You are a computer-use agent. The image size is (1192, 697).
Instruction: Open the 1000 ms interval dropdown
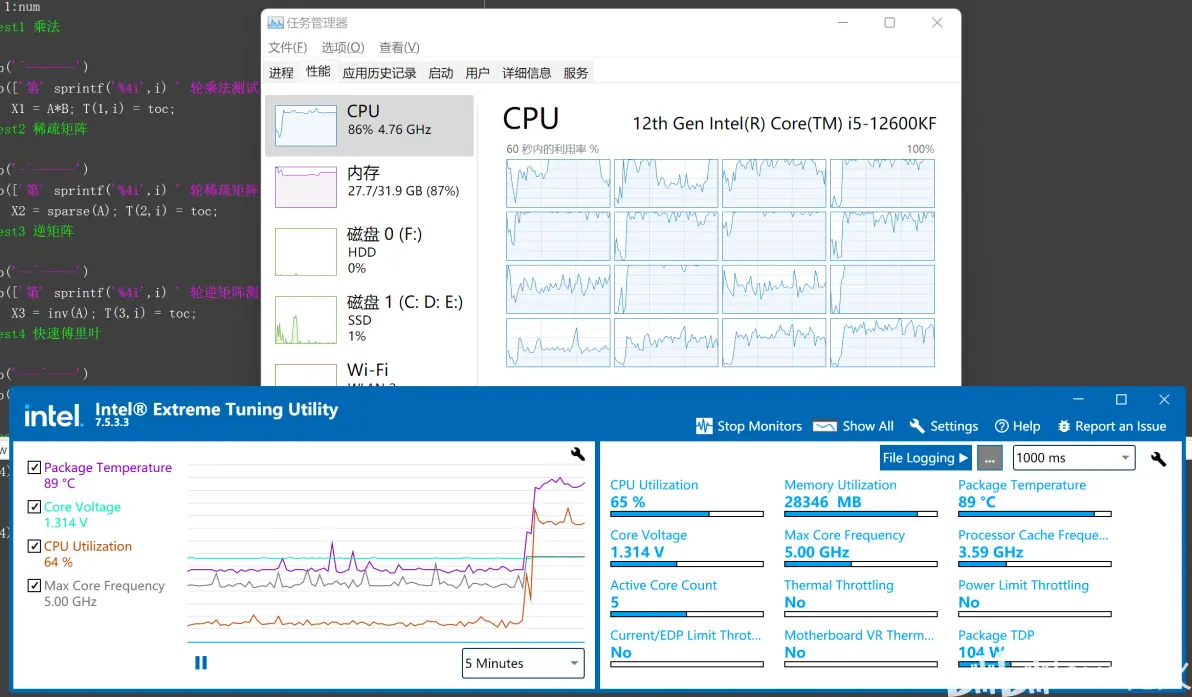click(x=1073, y=458)
